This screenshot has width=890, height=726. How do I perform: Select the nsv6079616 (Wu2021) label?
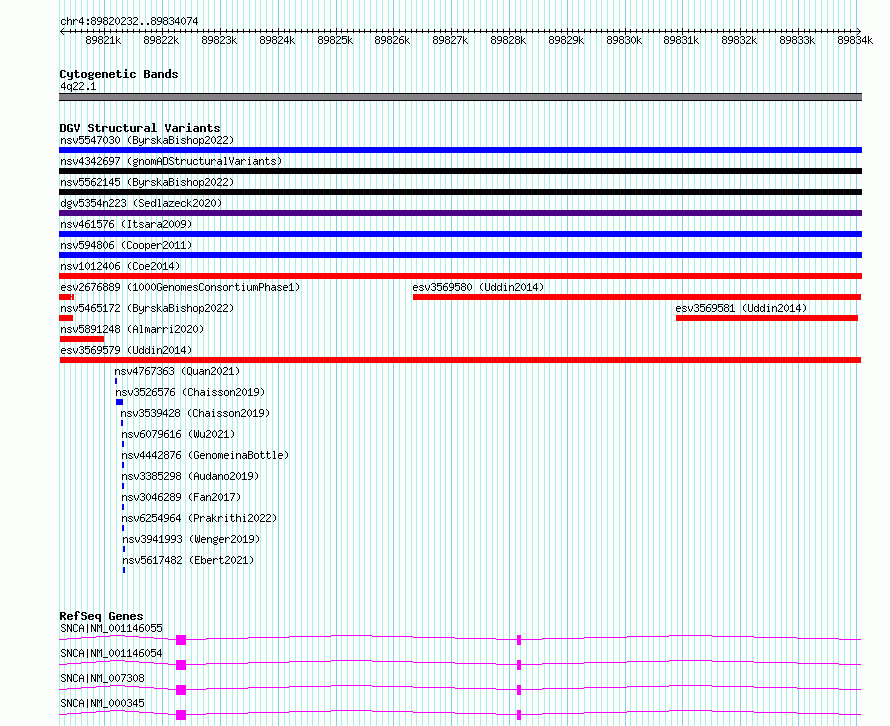pos(178,434)
